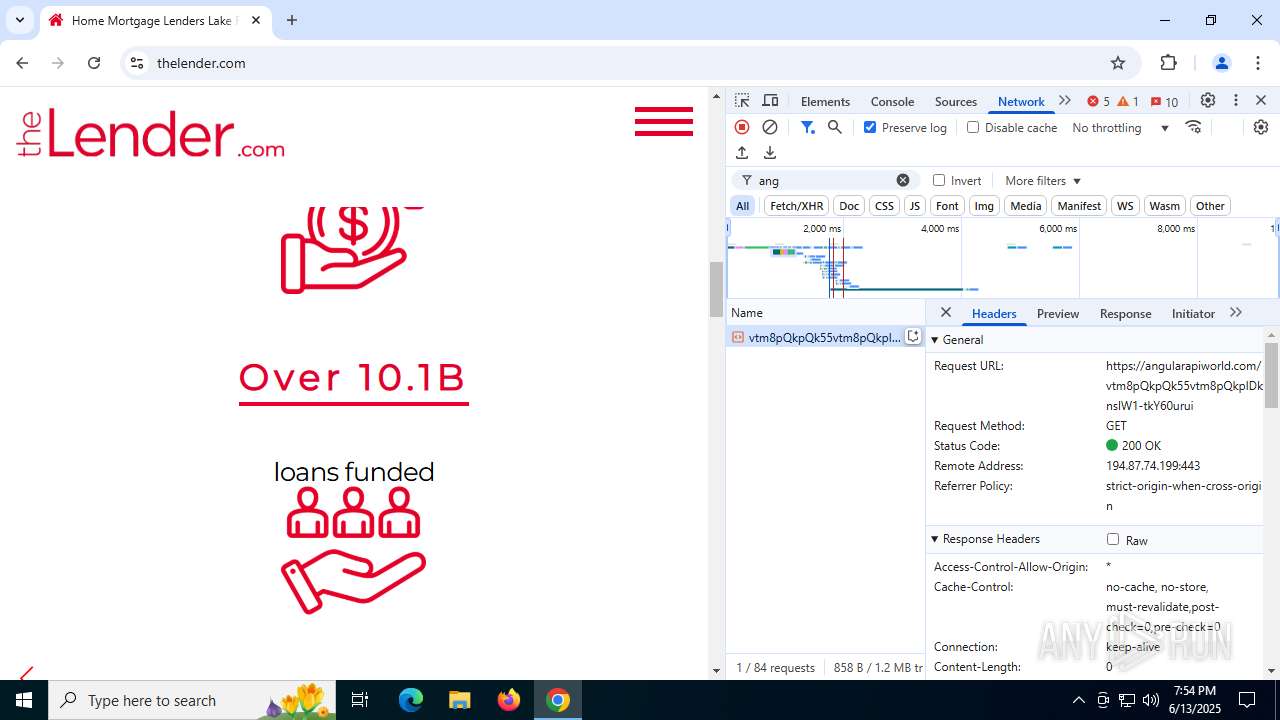Switch to the Elements panel

pyautogui.click(x=825, y=101)
